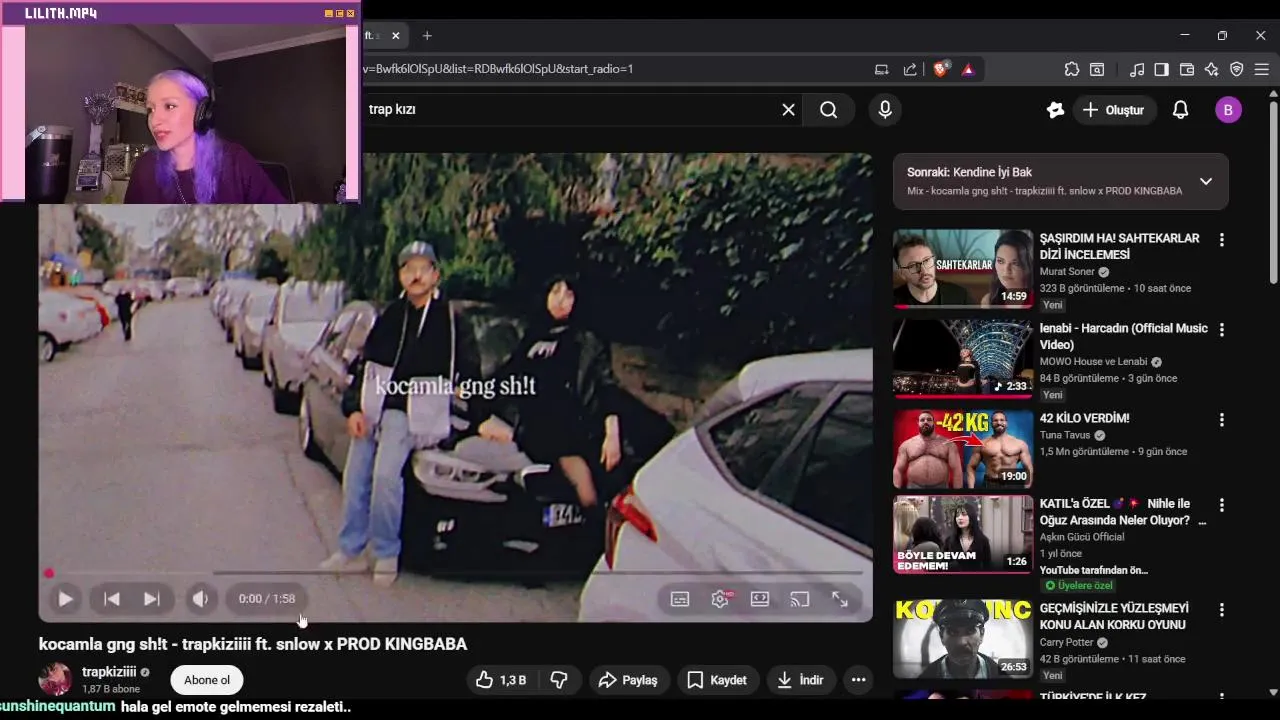Screen dimensions: 1280x720
Task: Open Murat Soner channel name
Action: pyautogui.click(x=1067, y=272)
